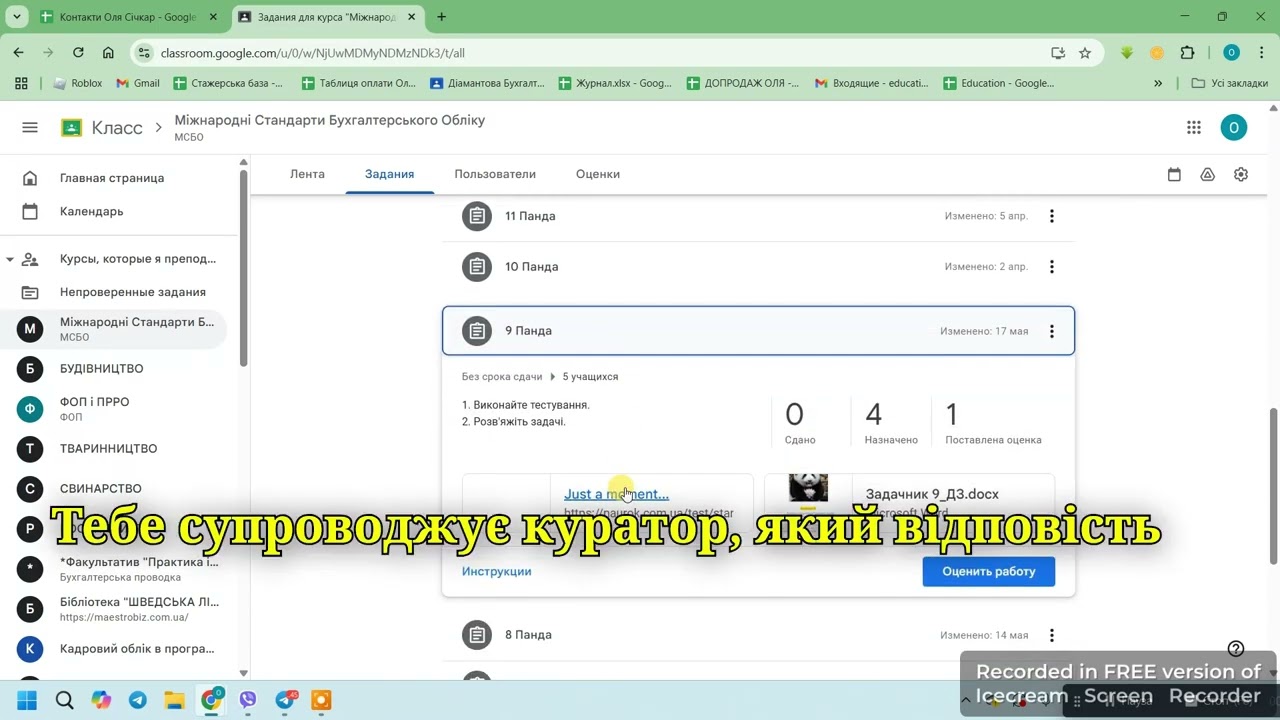1280x720 pixels.
Task: Open the class Google Calendar icon
Action: pyautogui.click(x=1174, y=174)
